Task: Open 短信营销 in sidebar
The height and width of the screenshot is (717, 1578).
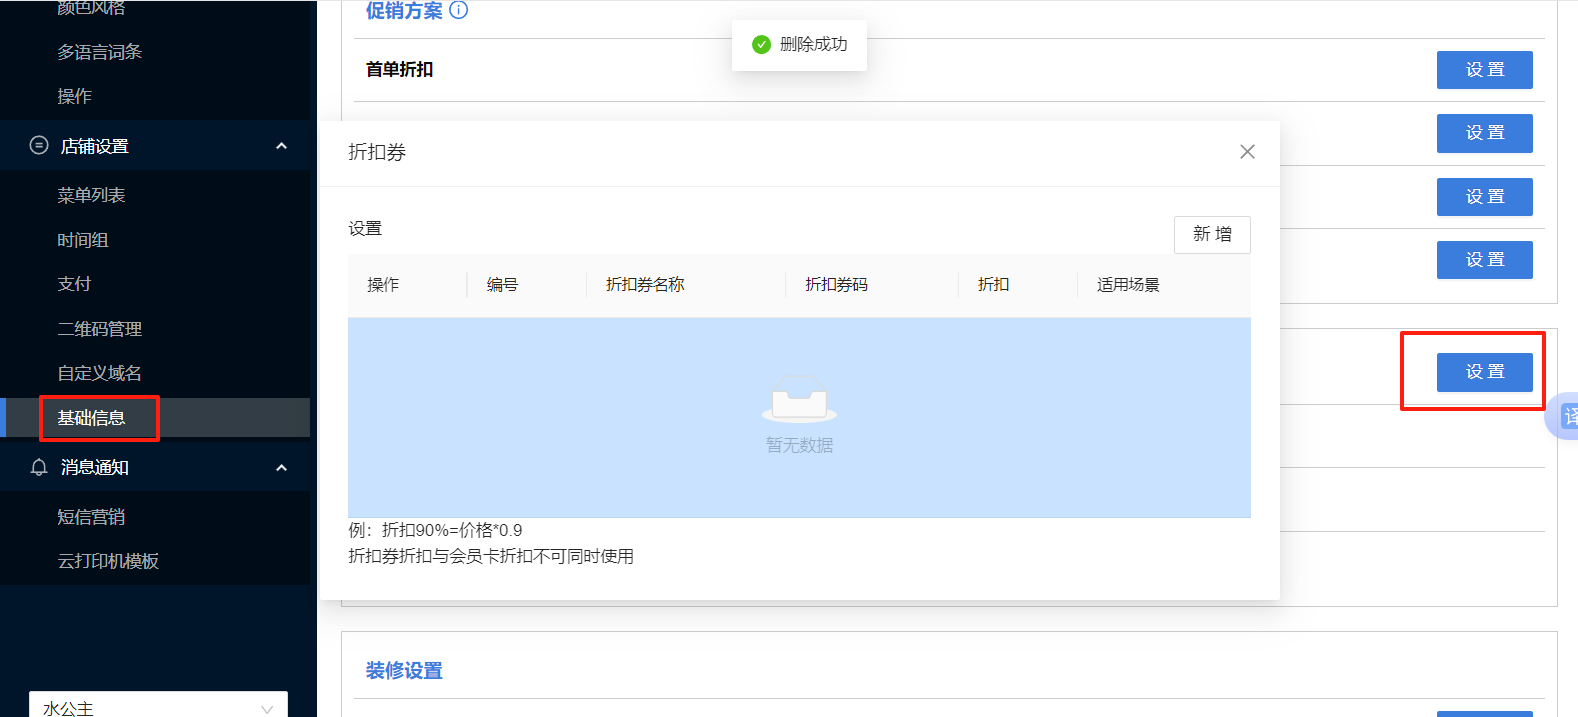Action: click(91, 517)
